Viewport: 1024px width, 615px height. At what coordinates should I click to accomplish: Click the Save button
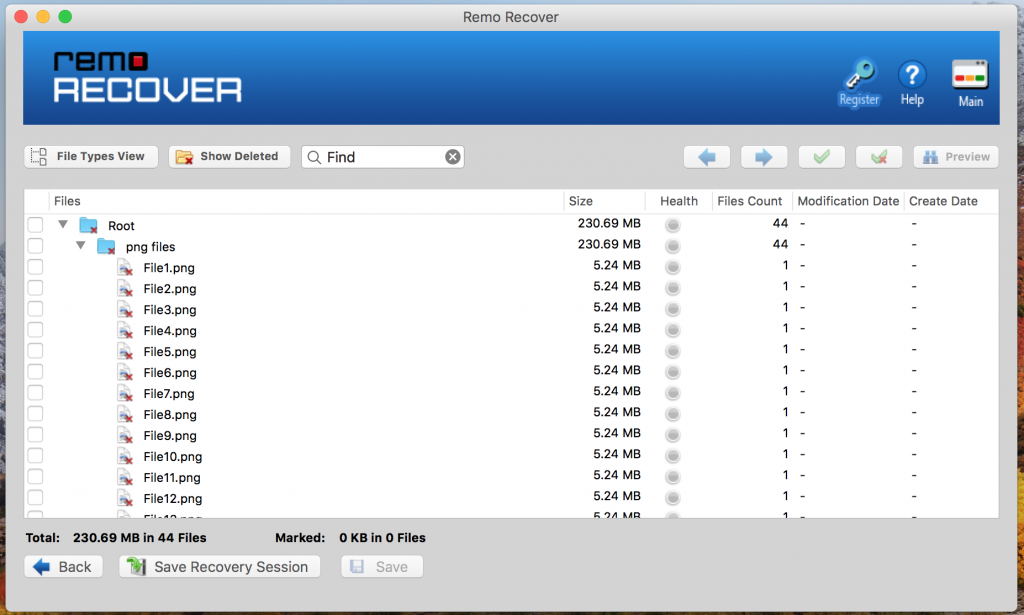[382, 567]
